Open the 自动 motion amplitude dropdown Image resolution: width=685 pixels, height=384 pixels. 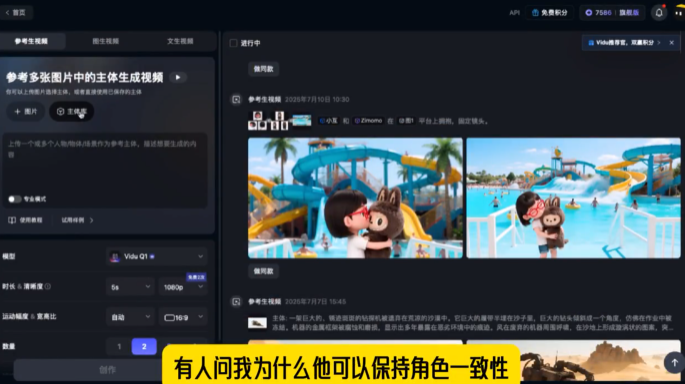pyautogui.click(x=131, y=317)
